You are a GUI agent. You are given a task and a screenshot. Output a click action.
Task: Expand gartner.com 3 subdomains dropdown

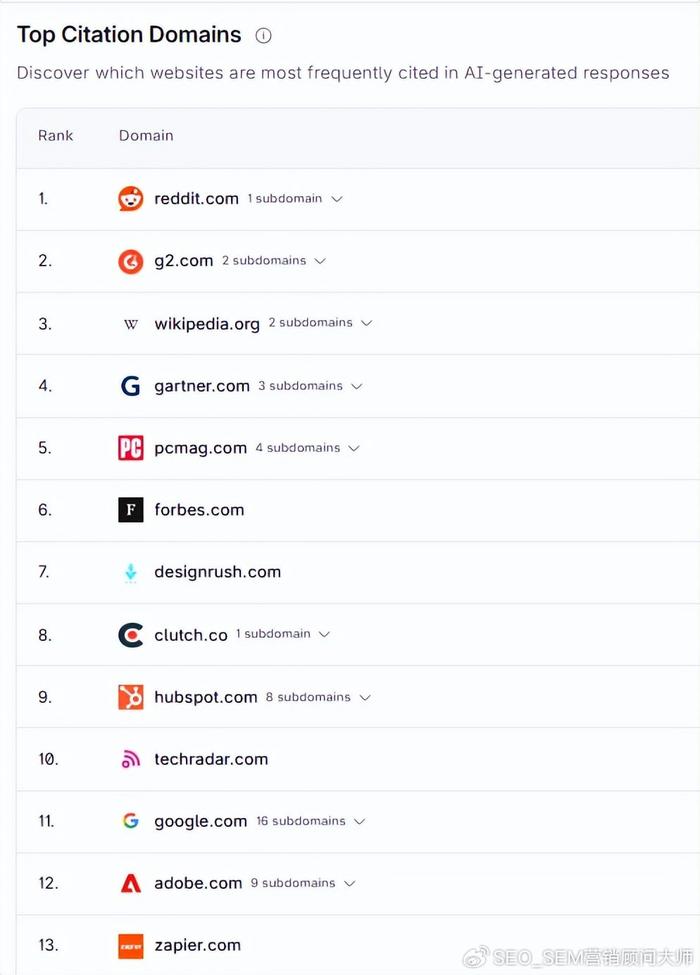pos(357,386)
